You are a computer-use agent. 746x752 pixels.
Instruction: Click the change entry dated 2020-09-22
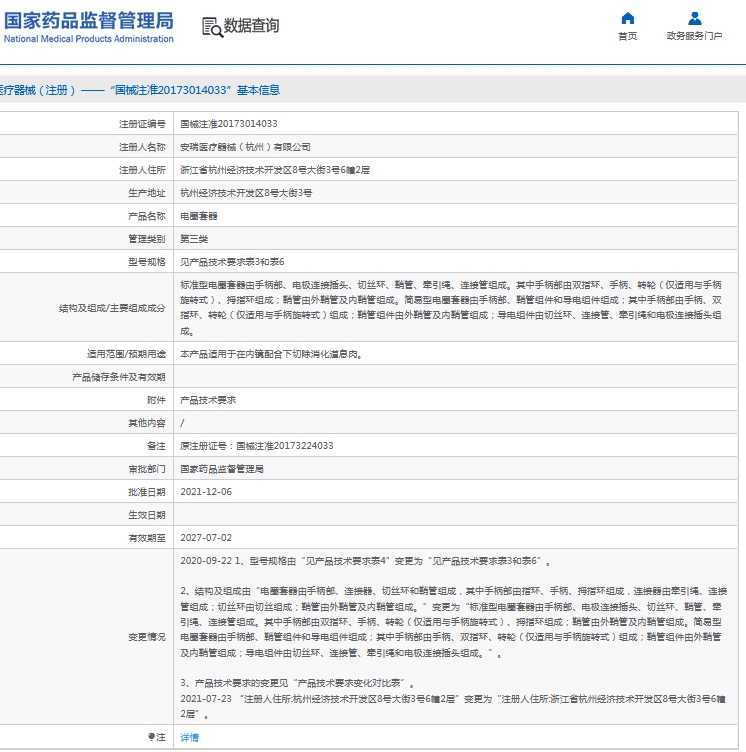point(365,561)
